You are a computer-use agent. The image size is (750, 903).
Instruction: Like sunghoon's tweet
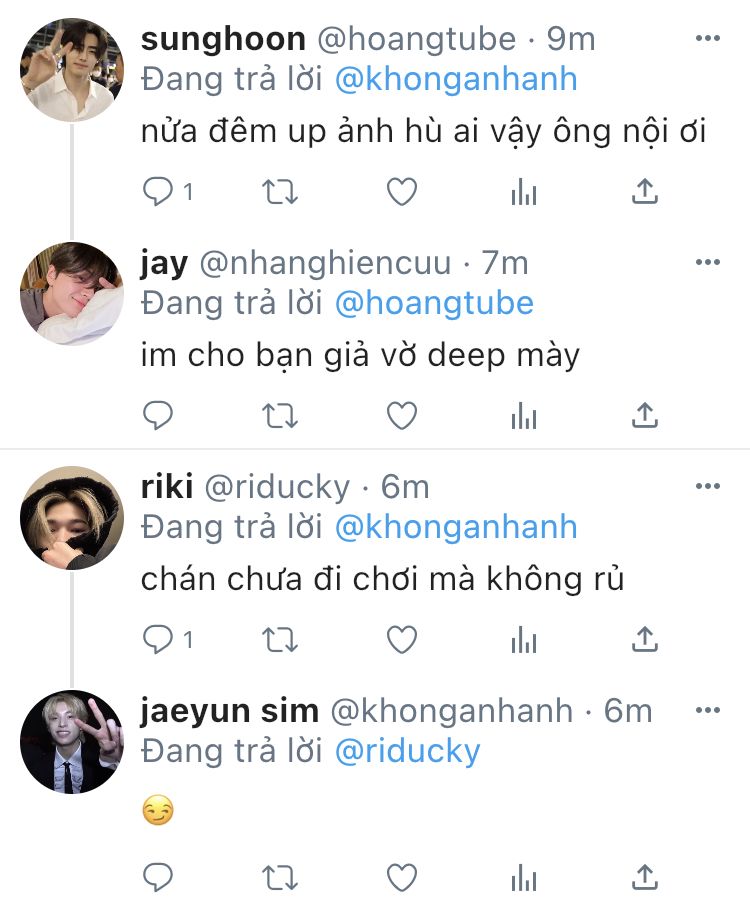click(x=401, y=191)
